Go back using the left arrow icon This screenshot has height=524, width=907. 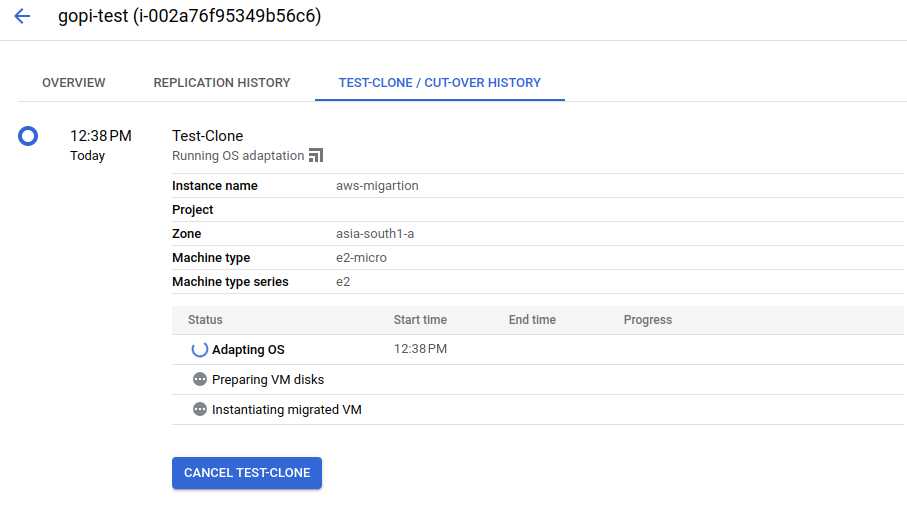coord(22,16)
